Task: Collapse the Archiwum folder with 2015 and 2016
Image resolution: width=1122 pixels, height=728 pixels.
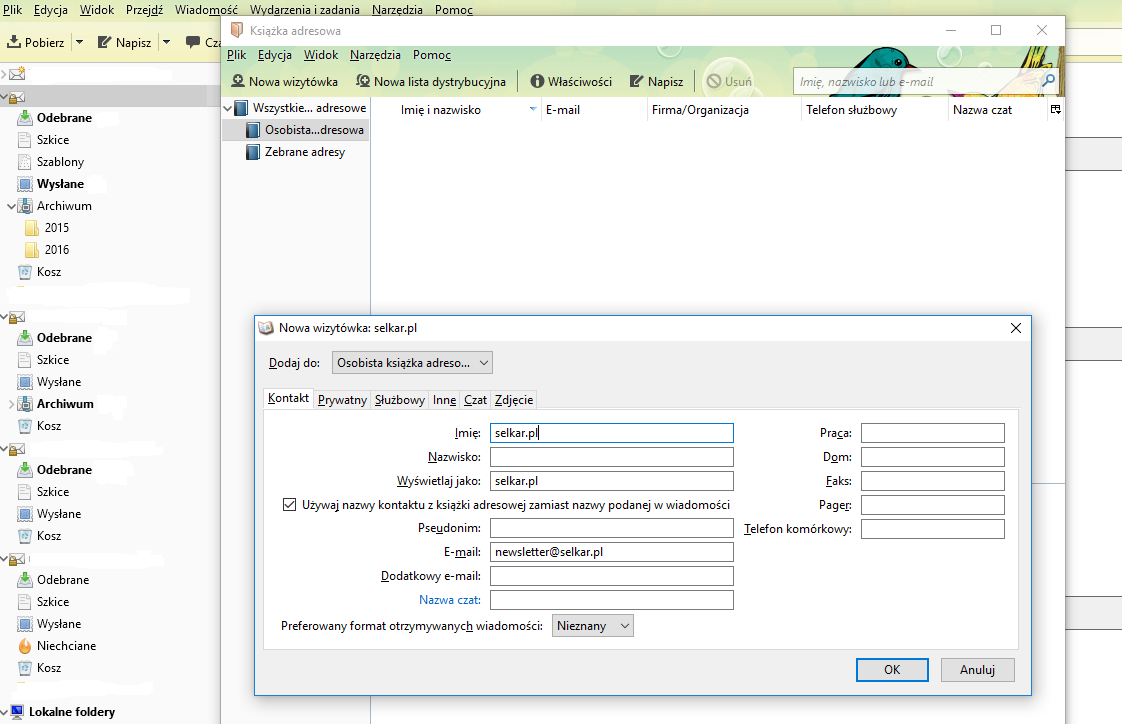Action: coord(11,206)
